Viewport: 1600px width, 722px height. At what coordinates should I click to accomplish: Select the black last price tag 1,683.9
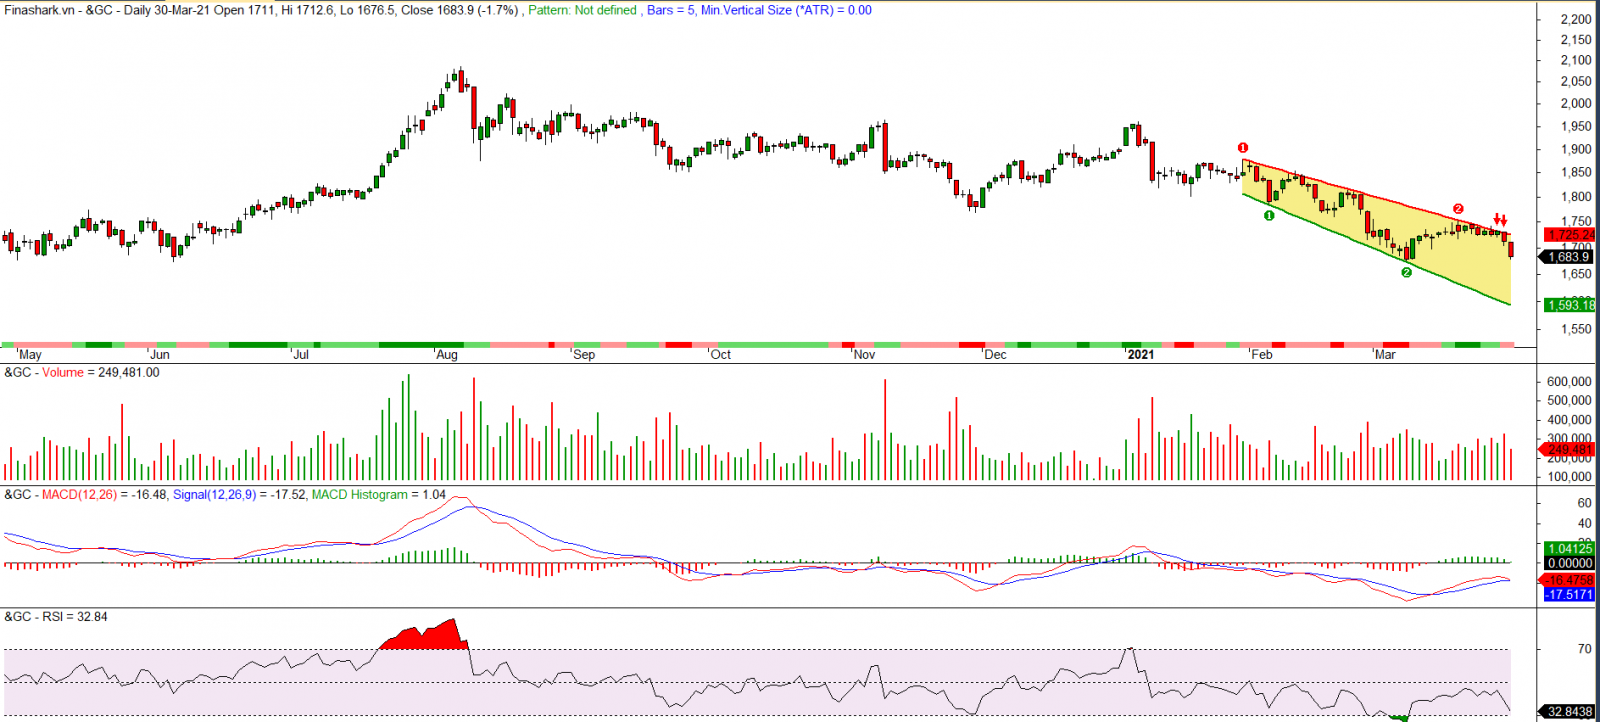(x=1568, y=257)
